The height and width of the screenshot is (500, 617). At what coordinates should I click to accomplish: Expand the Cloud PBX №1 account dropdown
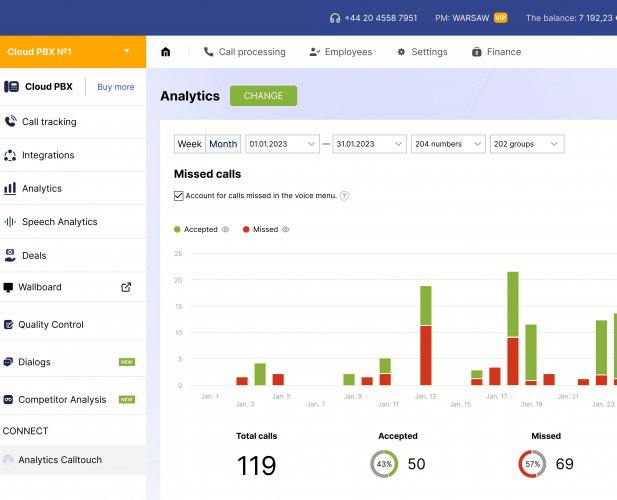click(x=126, y=51)
